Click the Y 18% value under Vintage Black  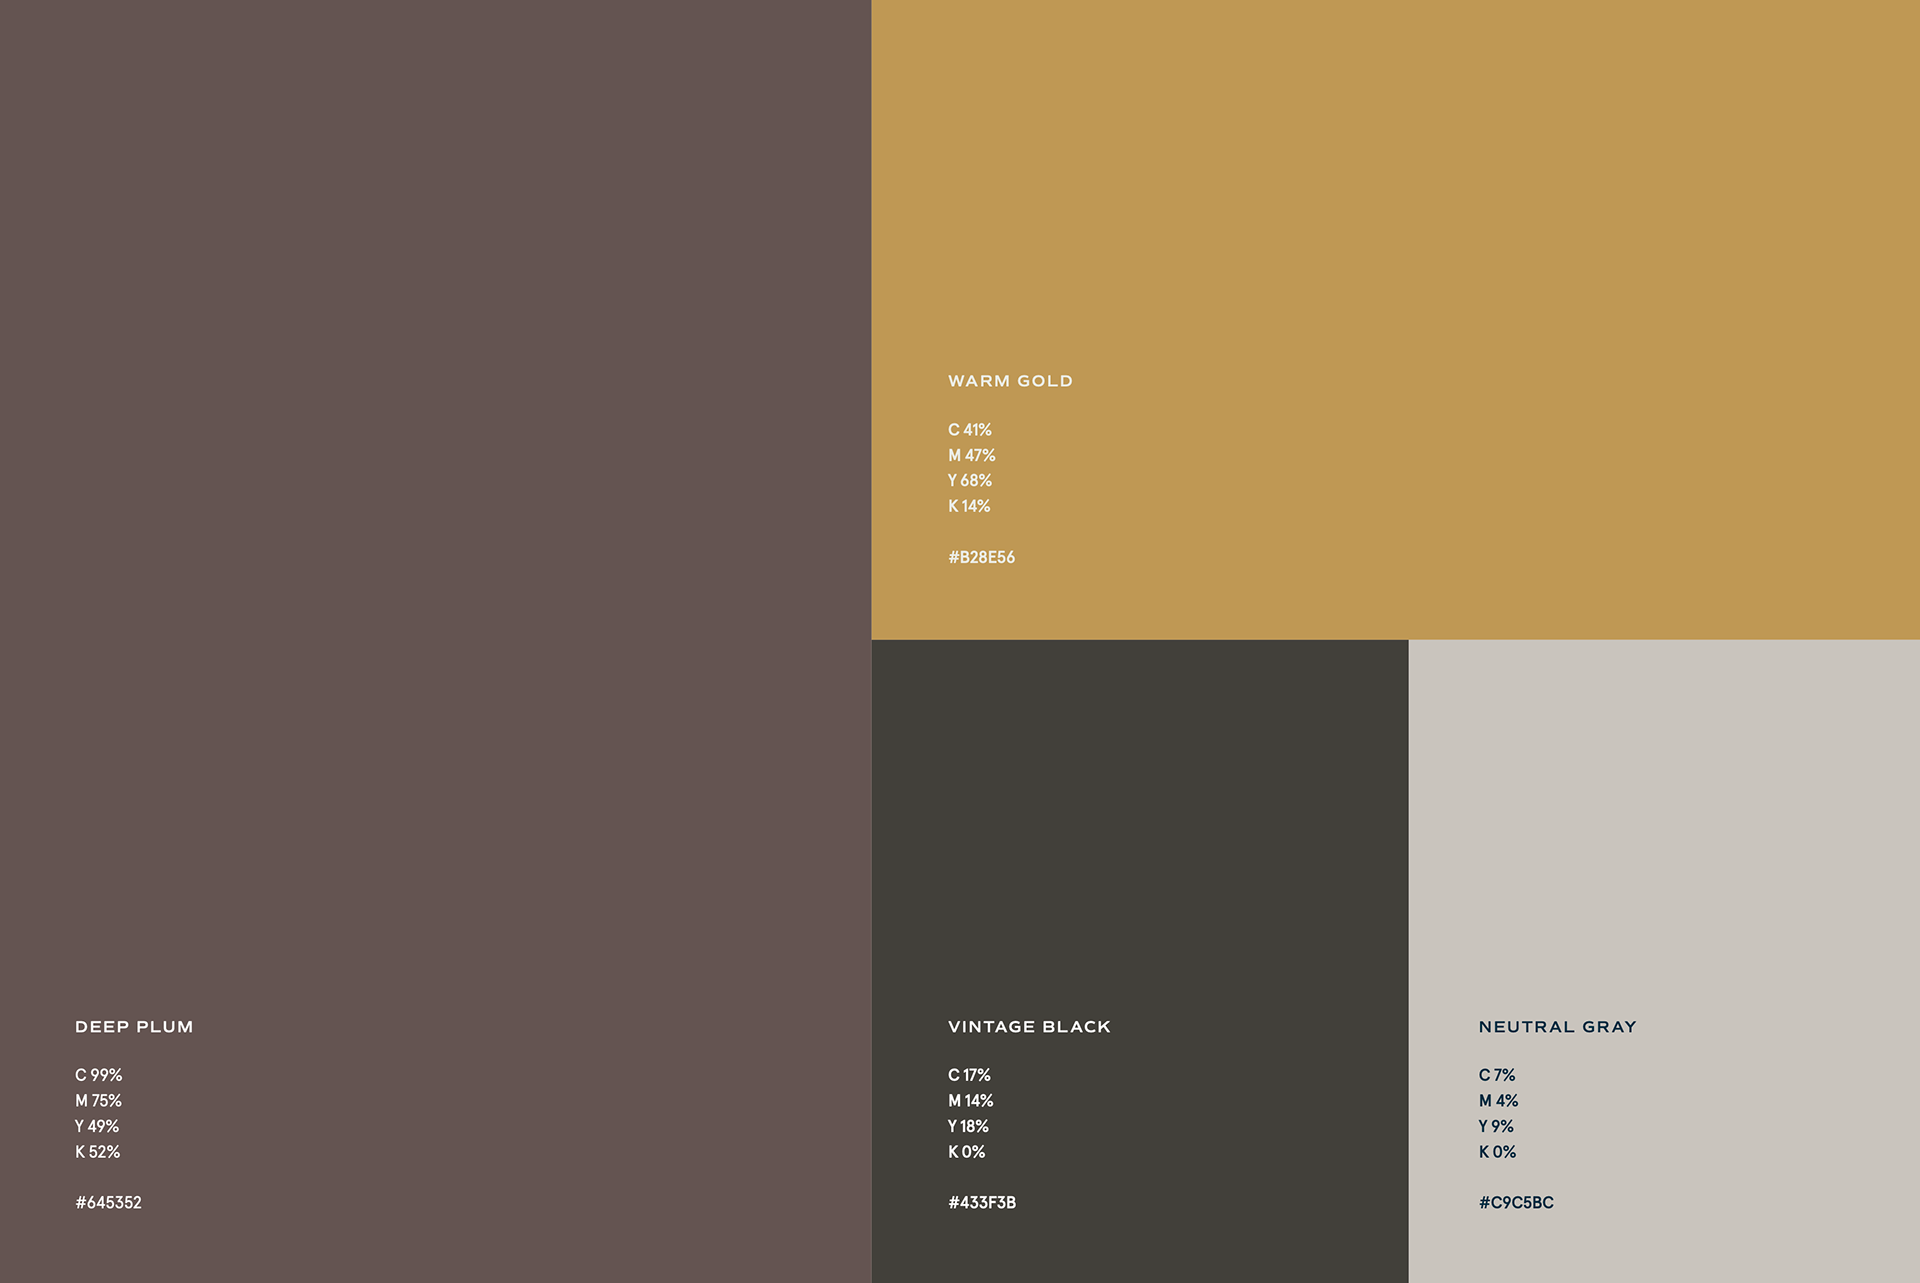point(968,1127)
